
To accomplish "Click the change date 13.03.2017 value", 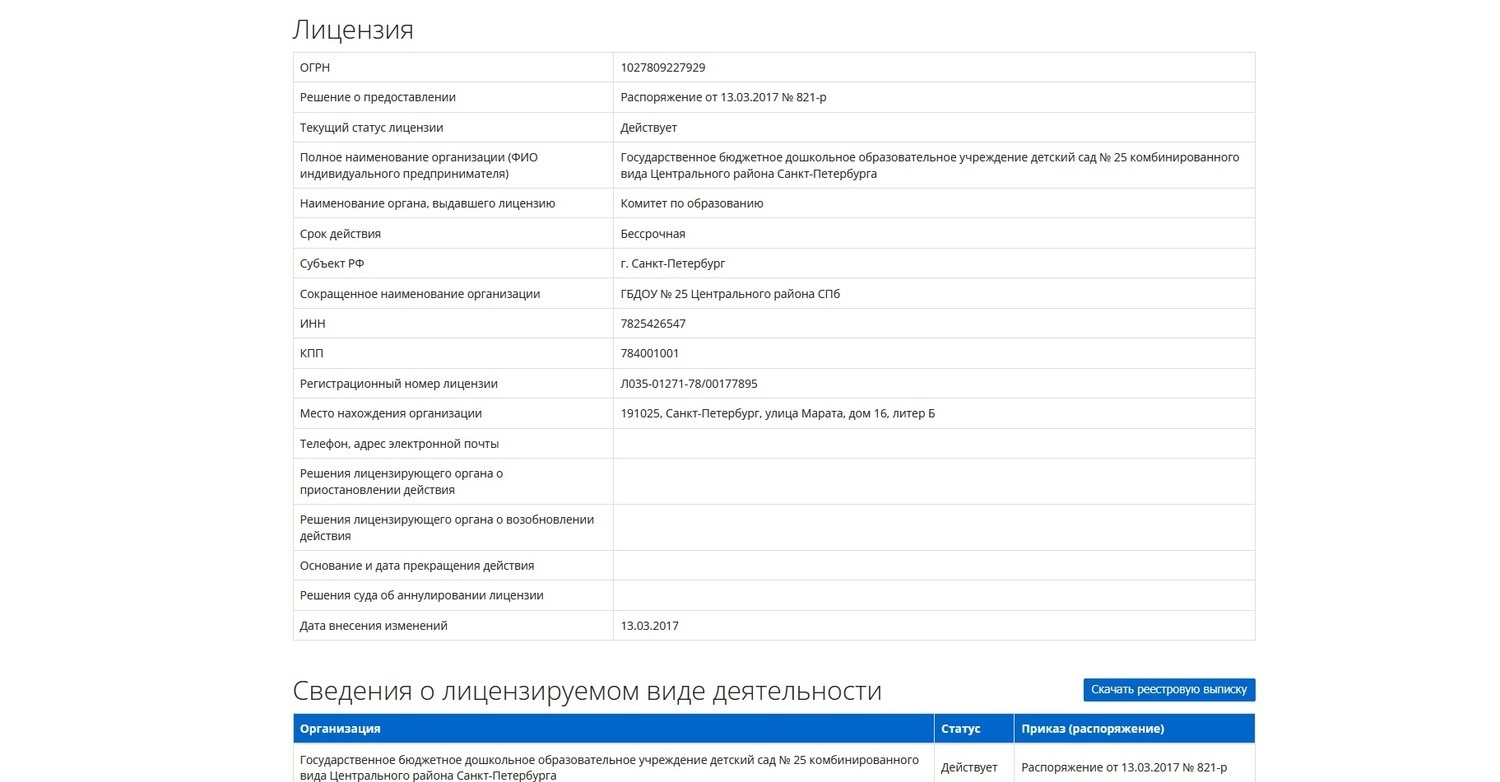I will (x=649, y=626).
